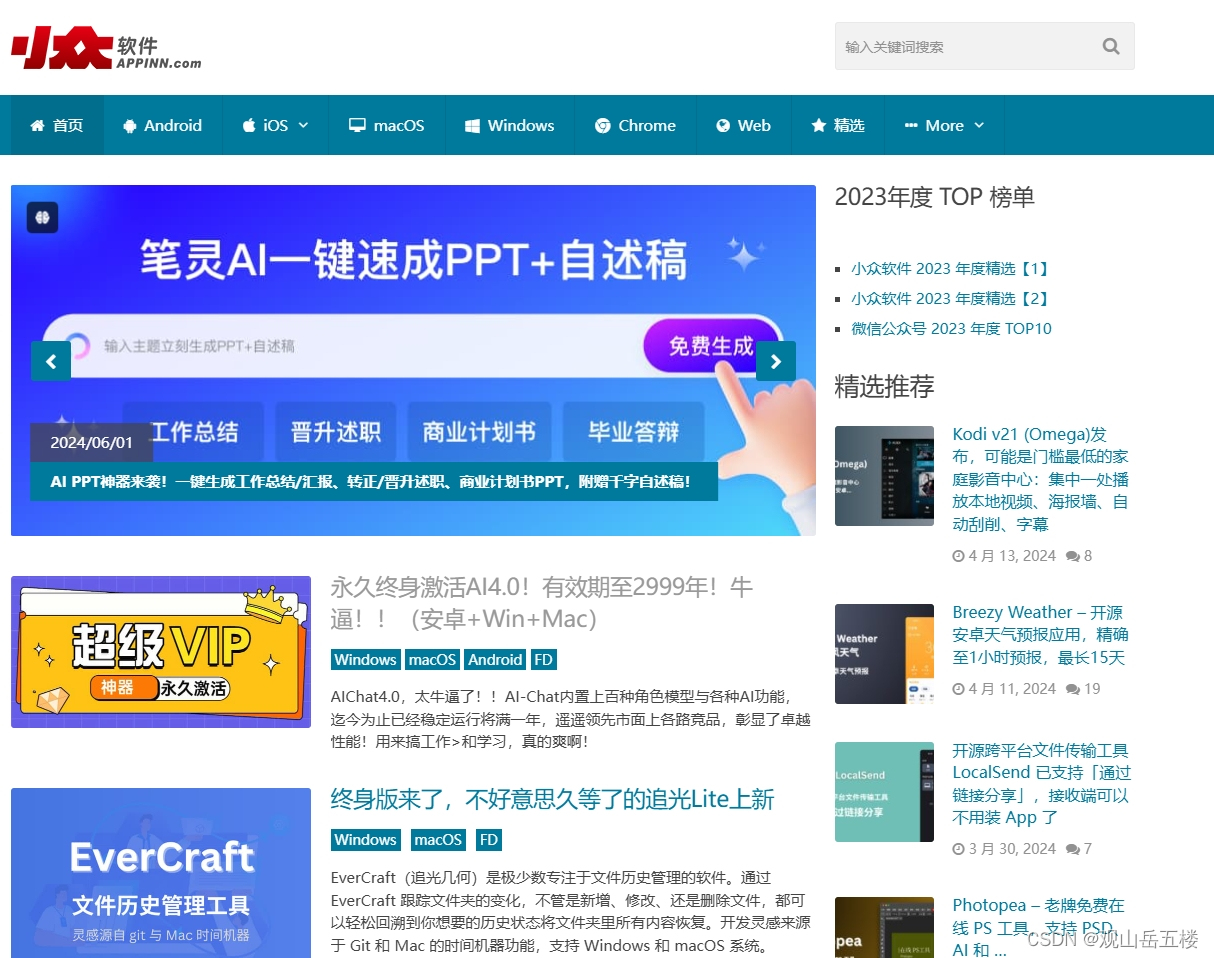Click the next-slide arrow on the carousel
This screenshot has height=958, width=1214.
776,360
